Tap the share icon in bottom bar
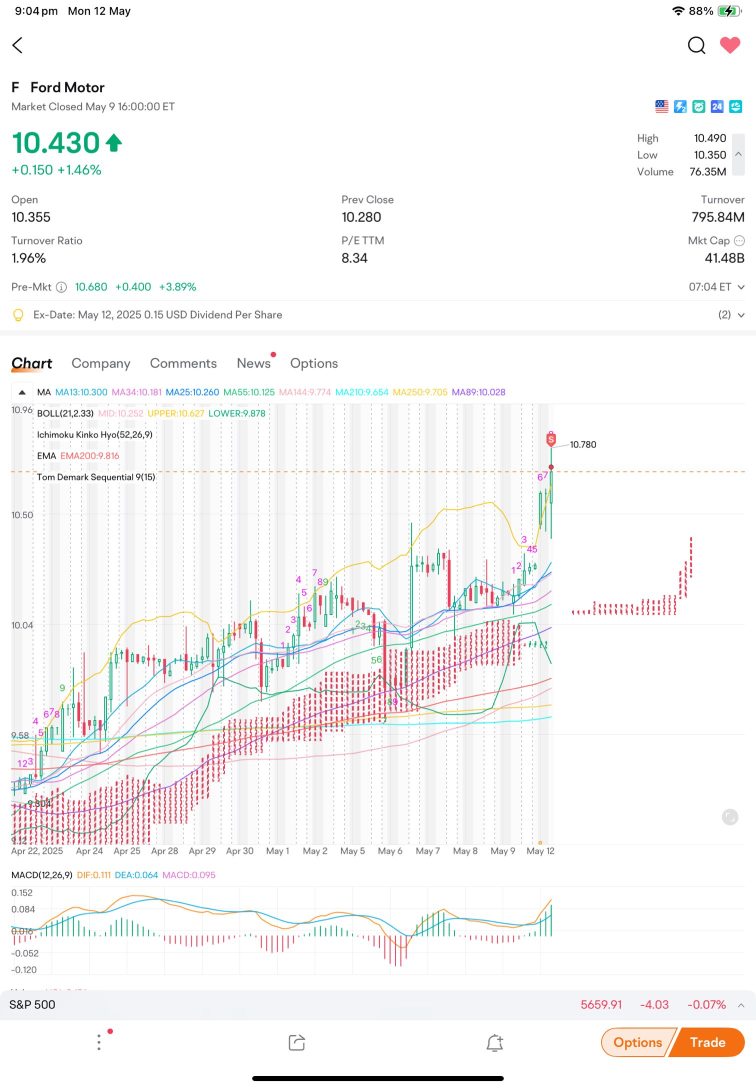This screenshot has height=1088, width=756. (x=297, y=1042)
